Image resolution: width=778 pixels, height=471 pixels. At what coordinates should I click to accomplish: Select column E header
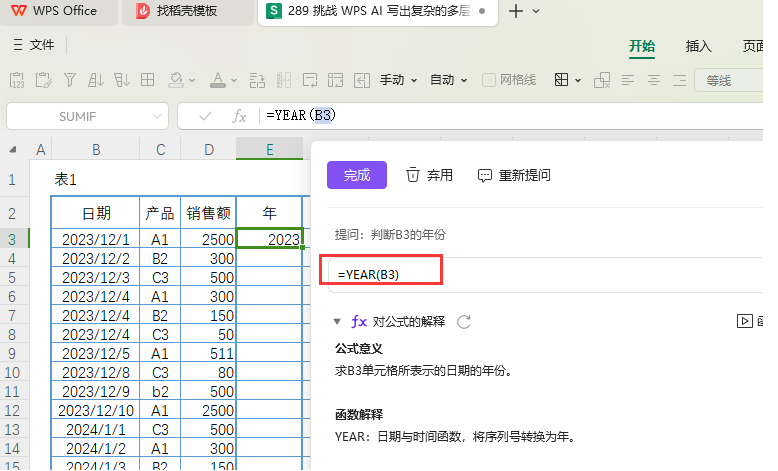[269, 149]
